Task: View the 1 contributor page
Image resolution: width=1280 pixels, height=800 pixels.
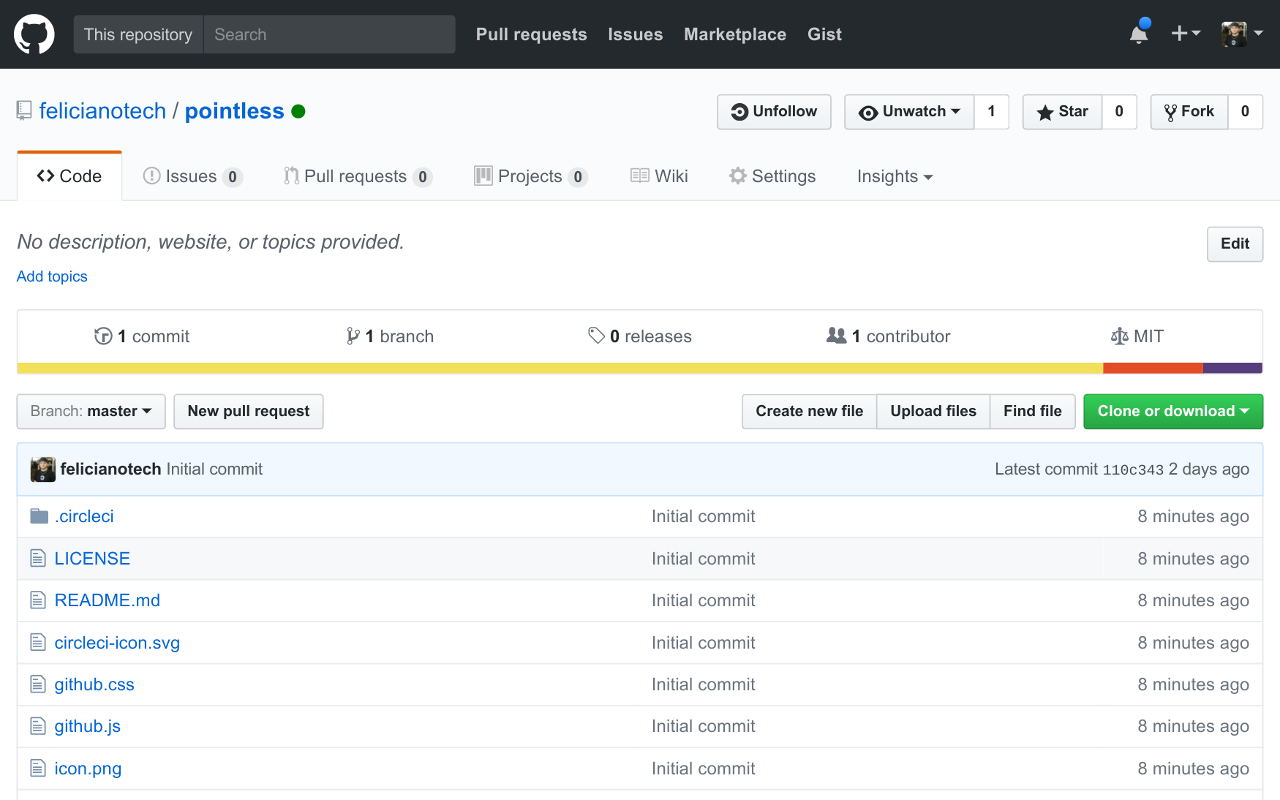Action: coord(888,336)
